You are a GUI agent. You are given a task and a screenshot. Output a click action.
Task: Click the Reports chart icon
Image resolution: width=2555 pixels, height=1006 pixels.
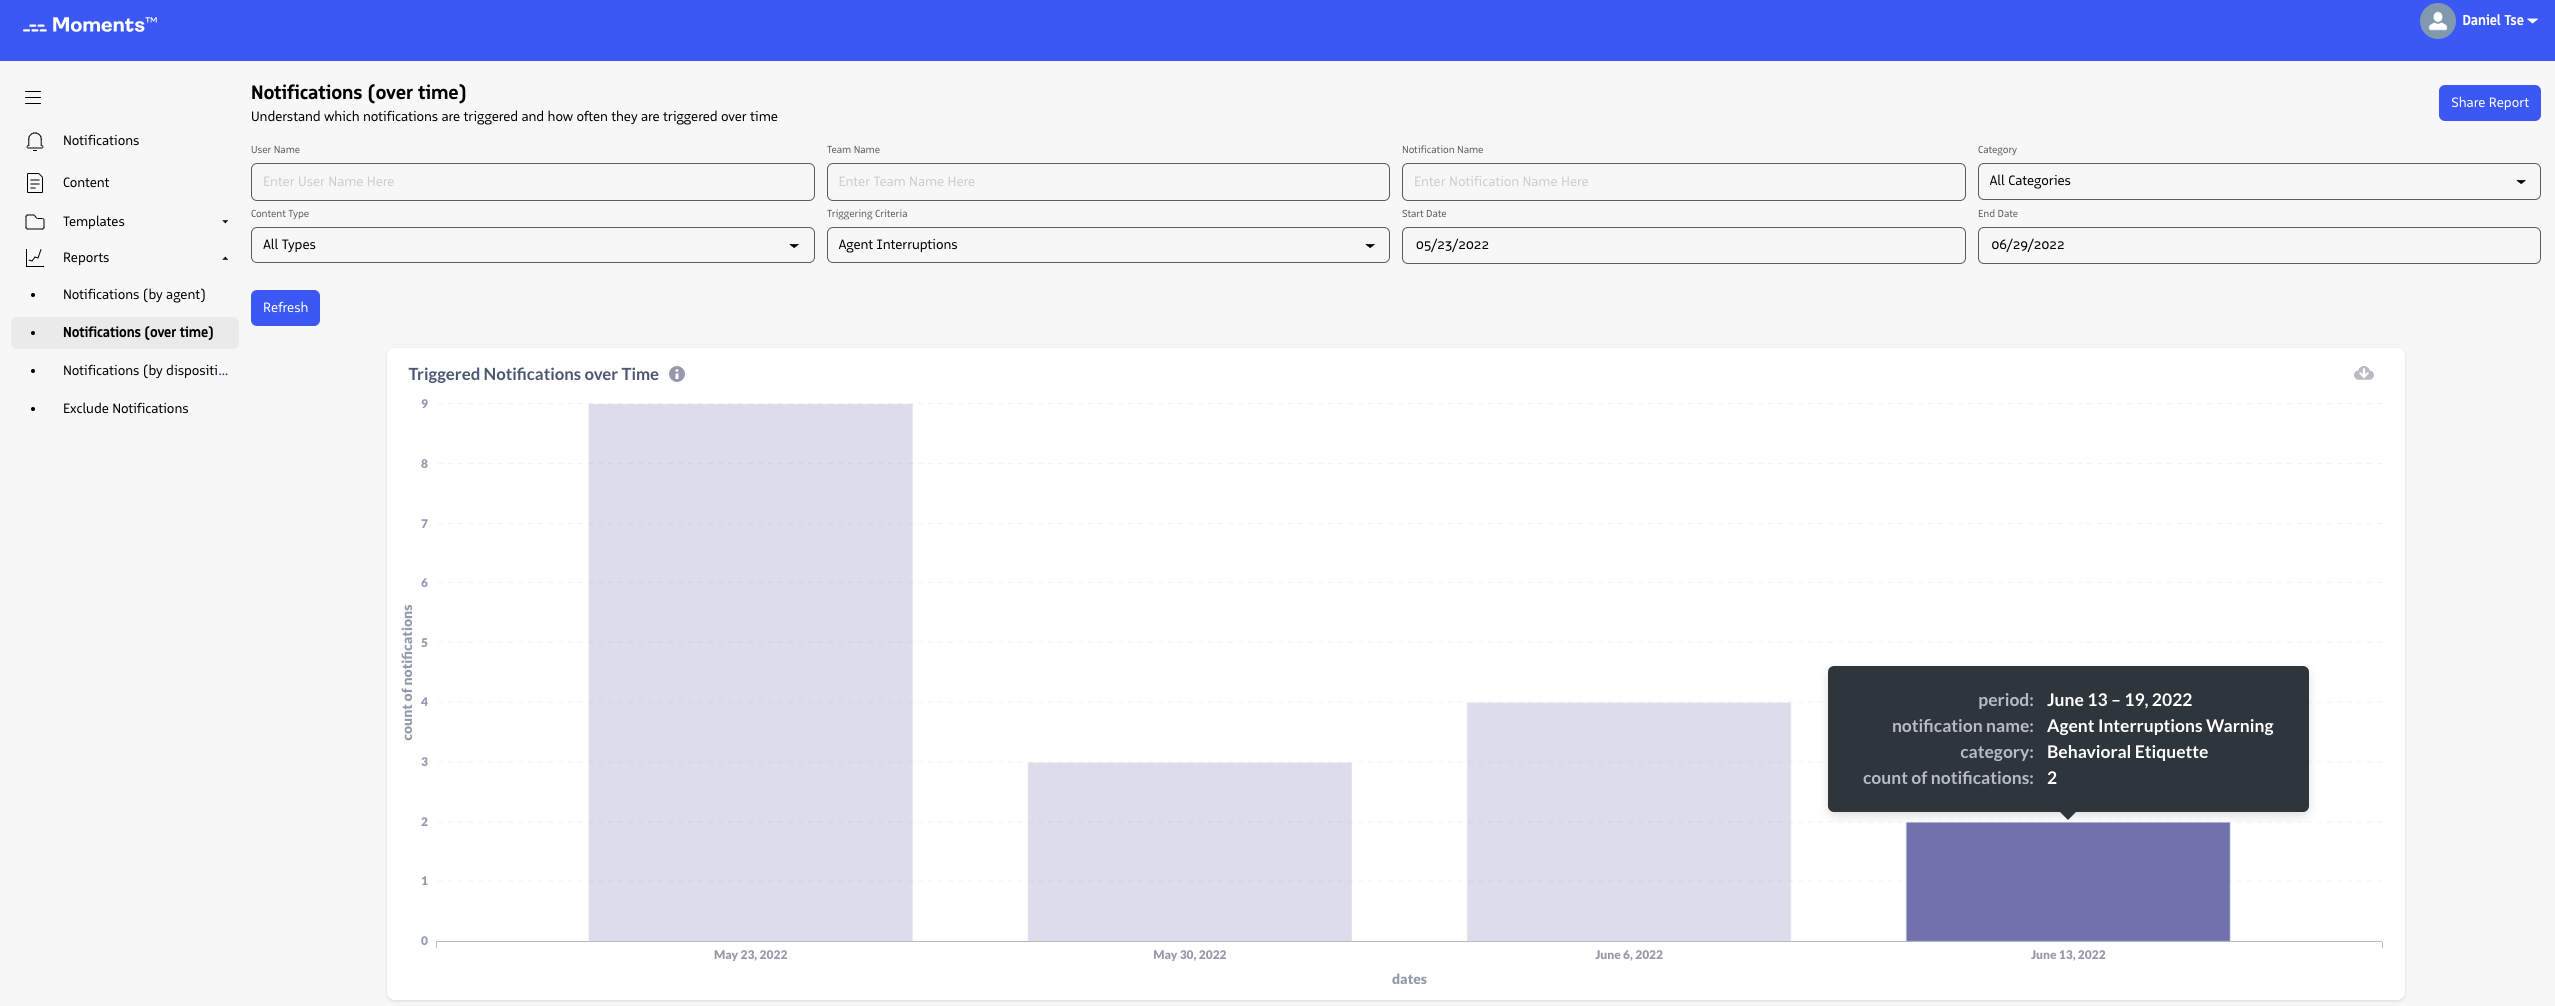35,258
